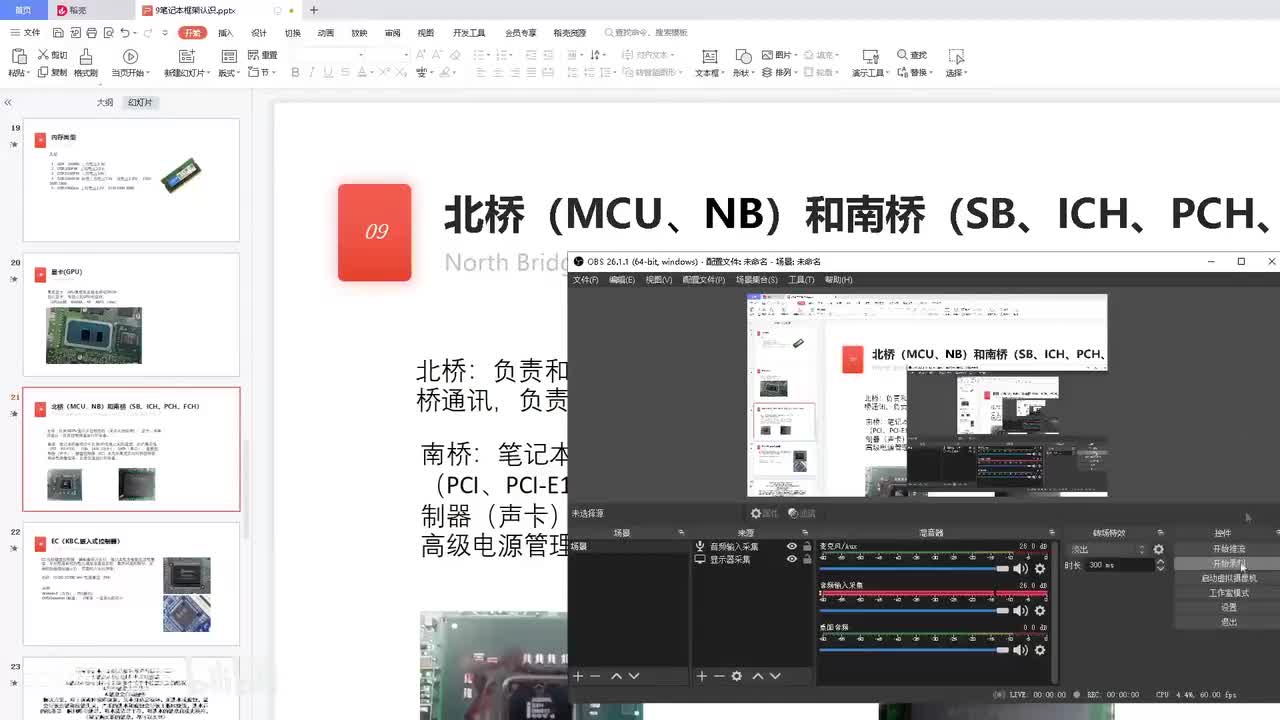1280x720 pixels.
Task: Open the Animation (动画) ribbon tab
Action: [x=326, y=33]
